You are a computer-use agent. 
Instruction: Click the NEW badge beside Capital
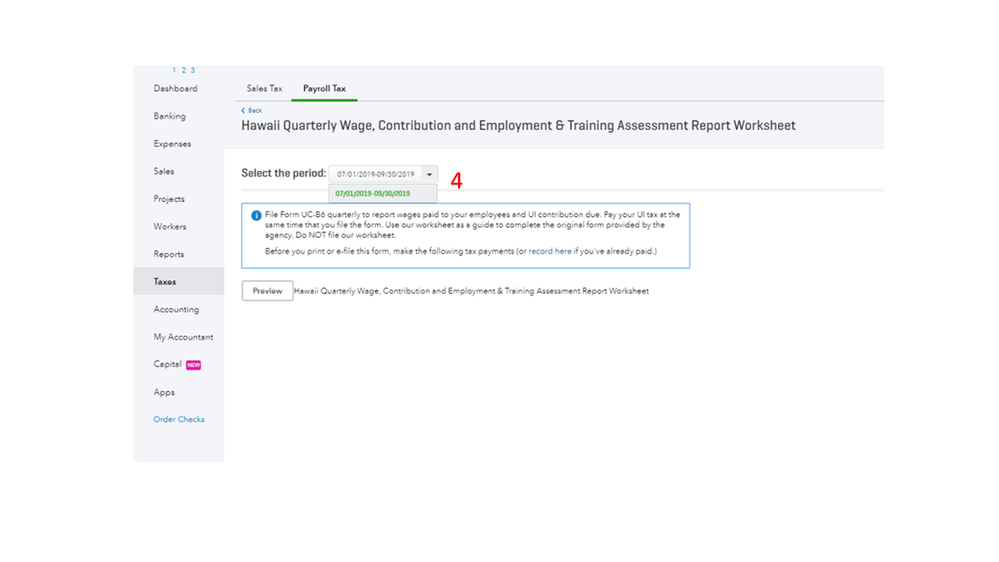pos(193,365)
